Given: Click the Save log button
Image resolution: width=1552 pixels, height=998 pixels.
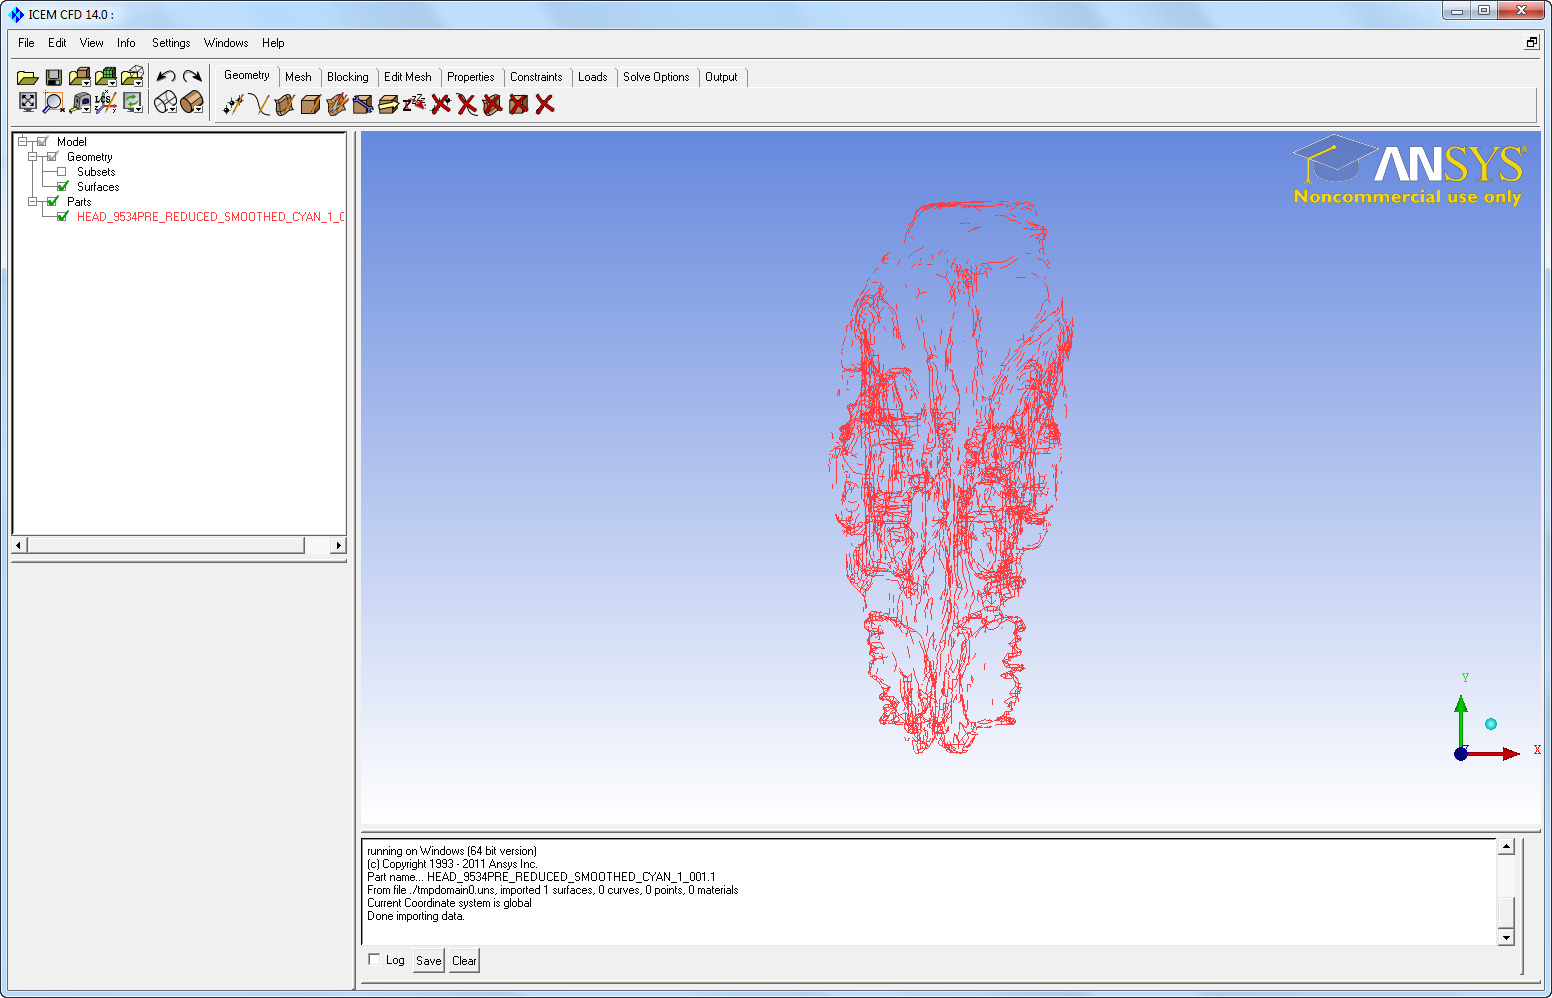Looking at the screenshot, I should [429, 961].
